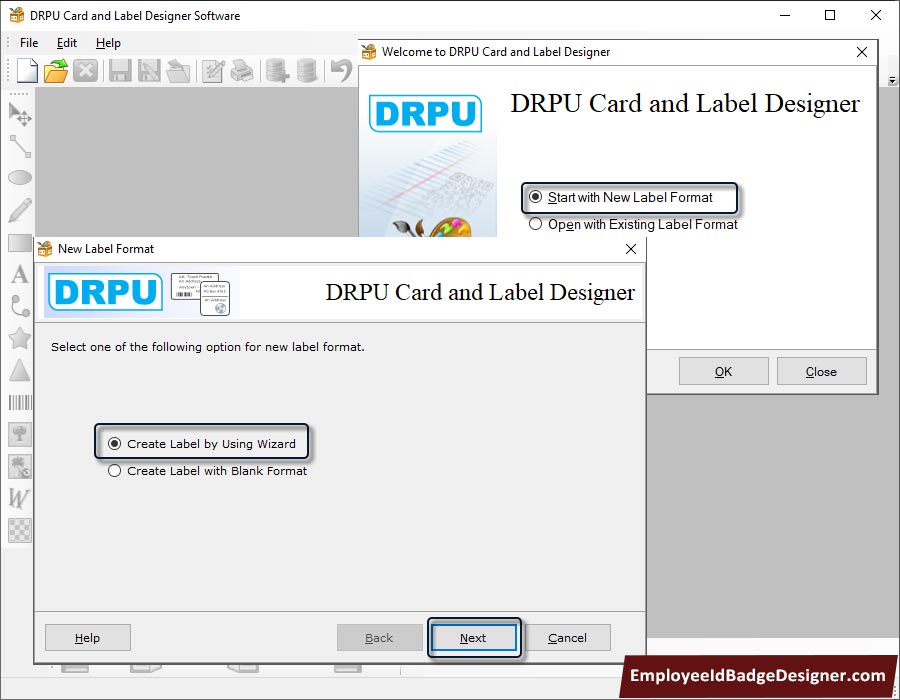Open a file via the folder icon

[56, 71]
